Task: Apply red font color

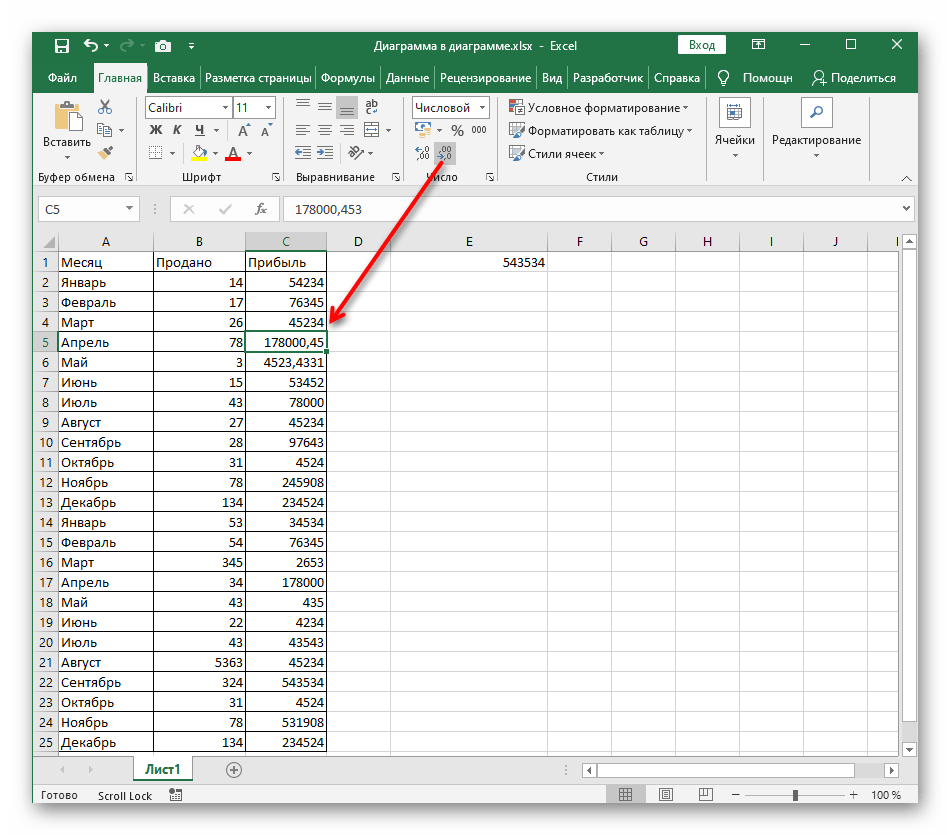Action: (x=233, y=153)
